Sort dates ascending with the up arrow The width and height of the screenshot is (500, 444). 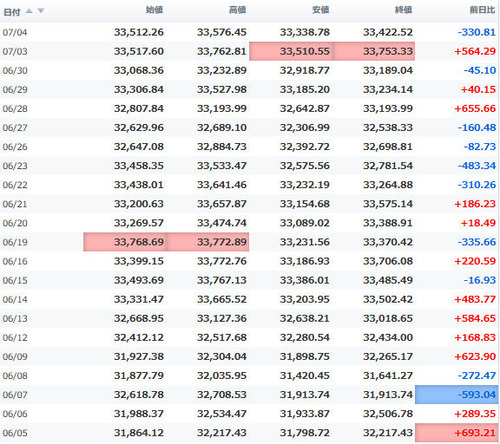[29, 11]
